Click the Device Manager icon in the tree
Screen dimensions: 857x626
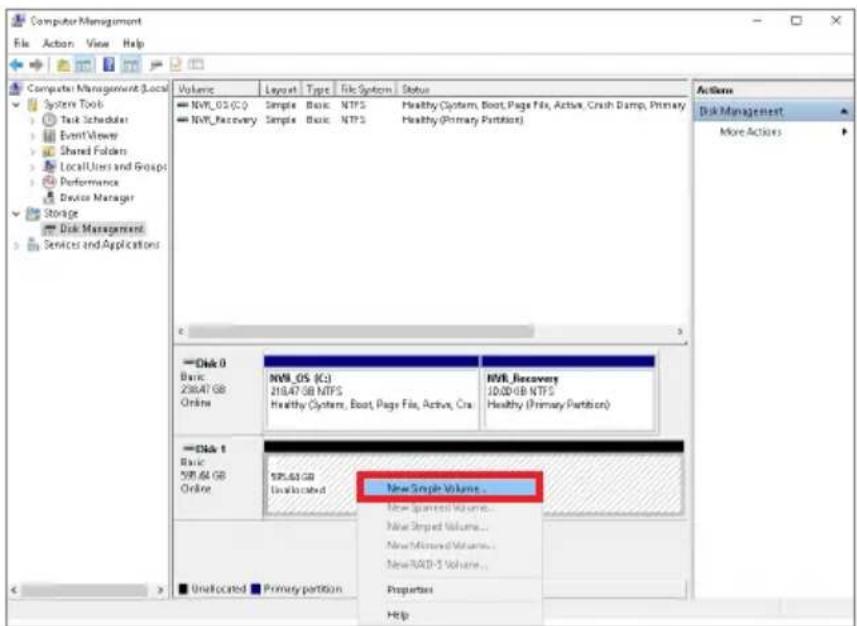pos(50,197)
